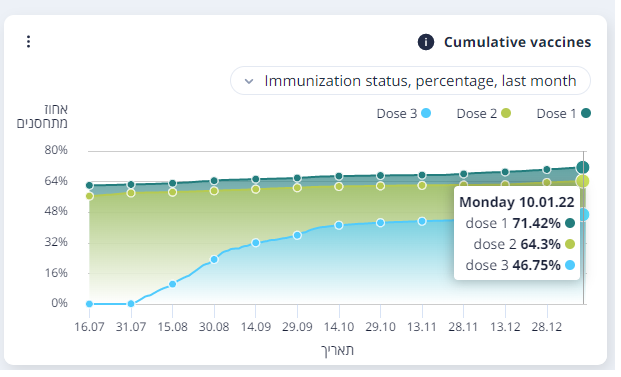Click Dose 3 data point at 14.10

[x=339, y=226]
